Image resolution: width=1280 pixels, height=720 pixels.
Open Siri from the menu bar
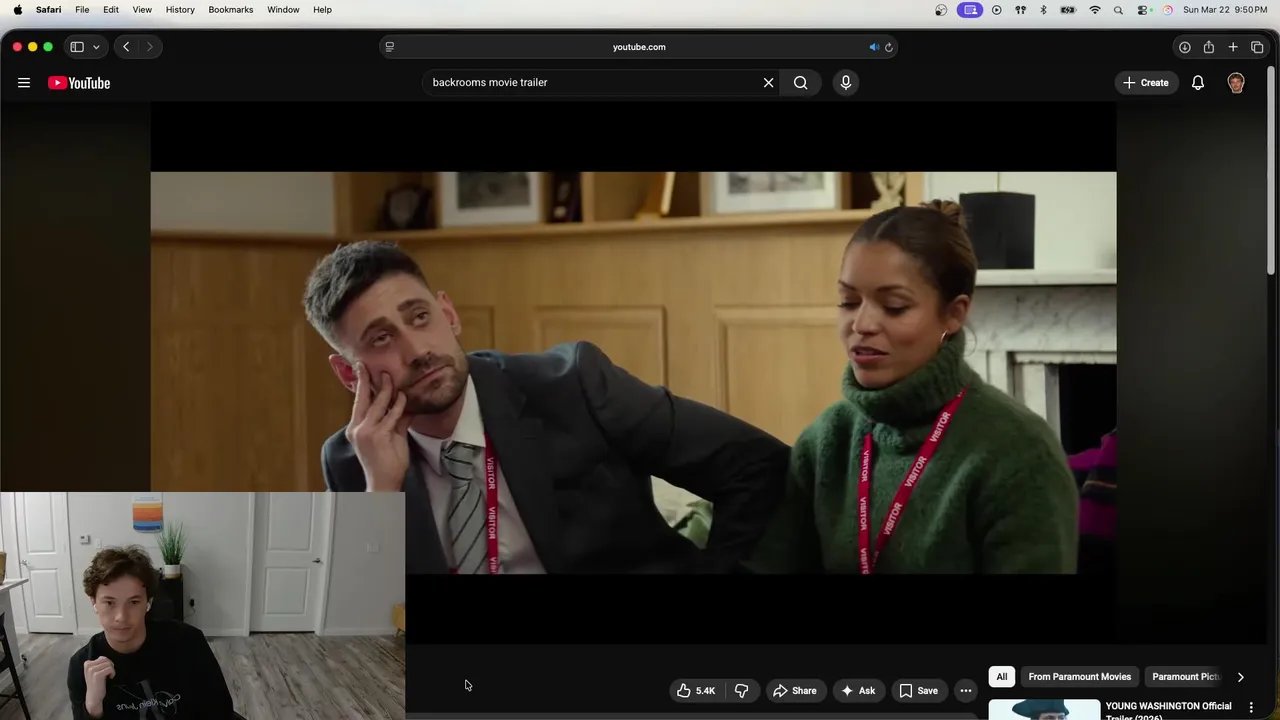pyautogui.click(x=1167, y=10)
